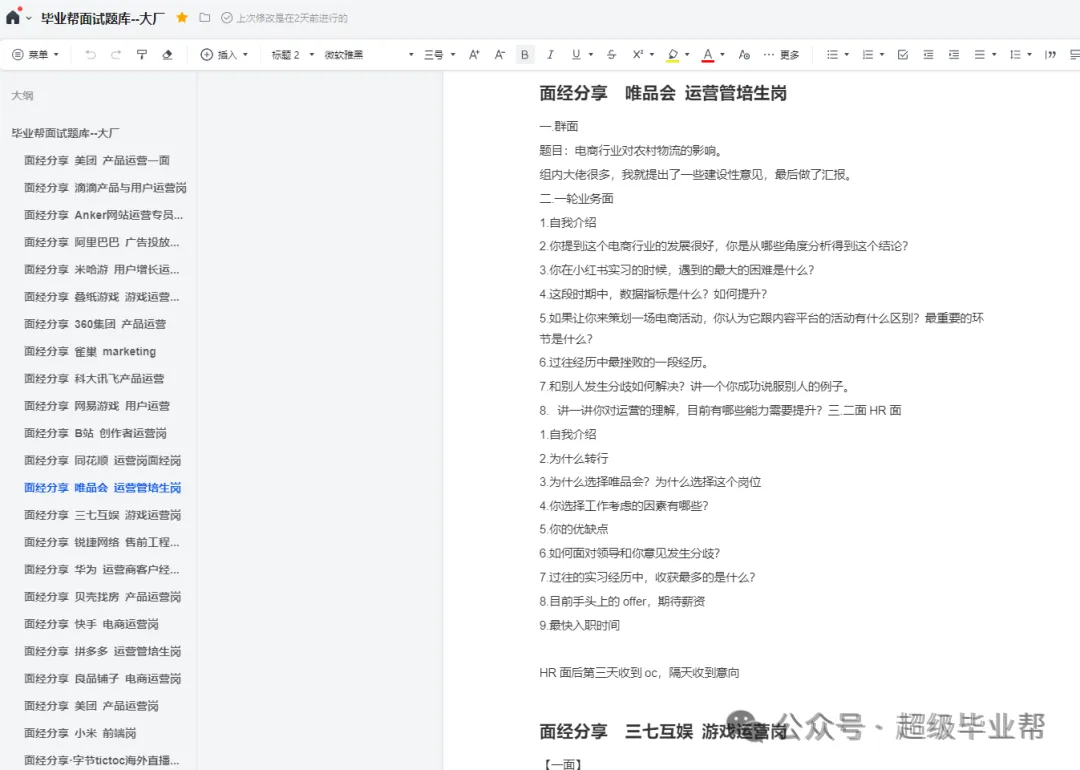Screen dimensions: 1080x770
Task: Insert a to-do checkbox list
Action: tap(903, 54)
